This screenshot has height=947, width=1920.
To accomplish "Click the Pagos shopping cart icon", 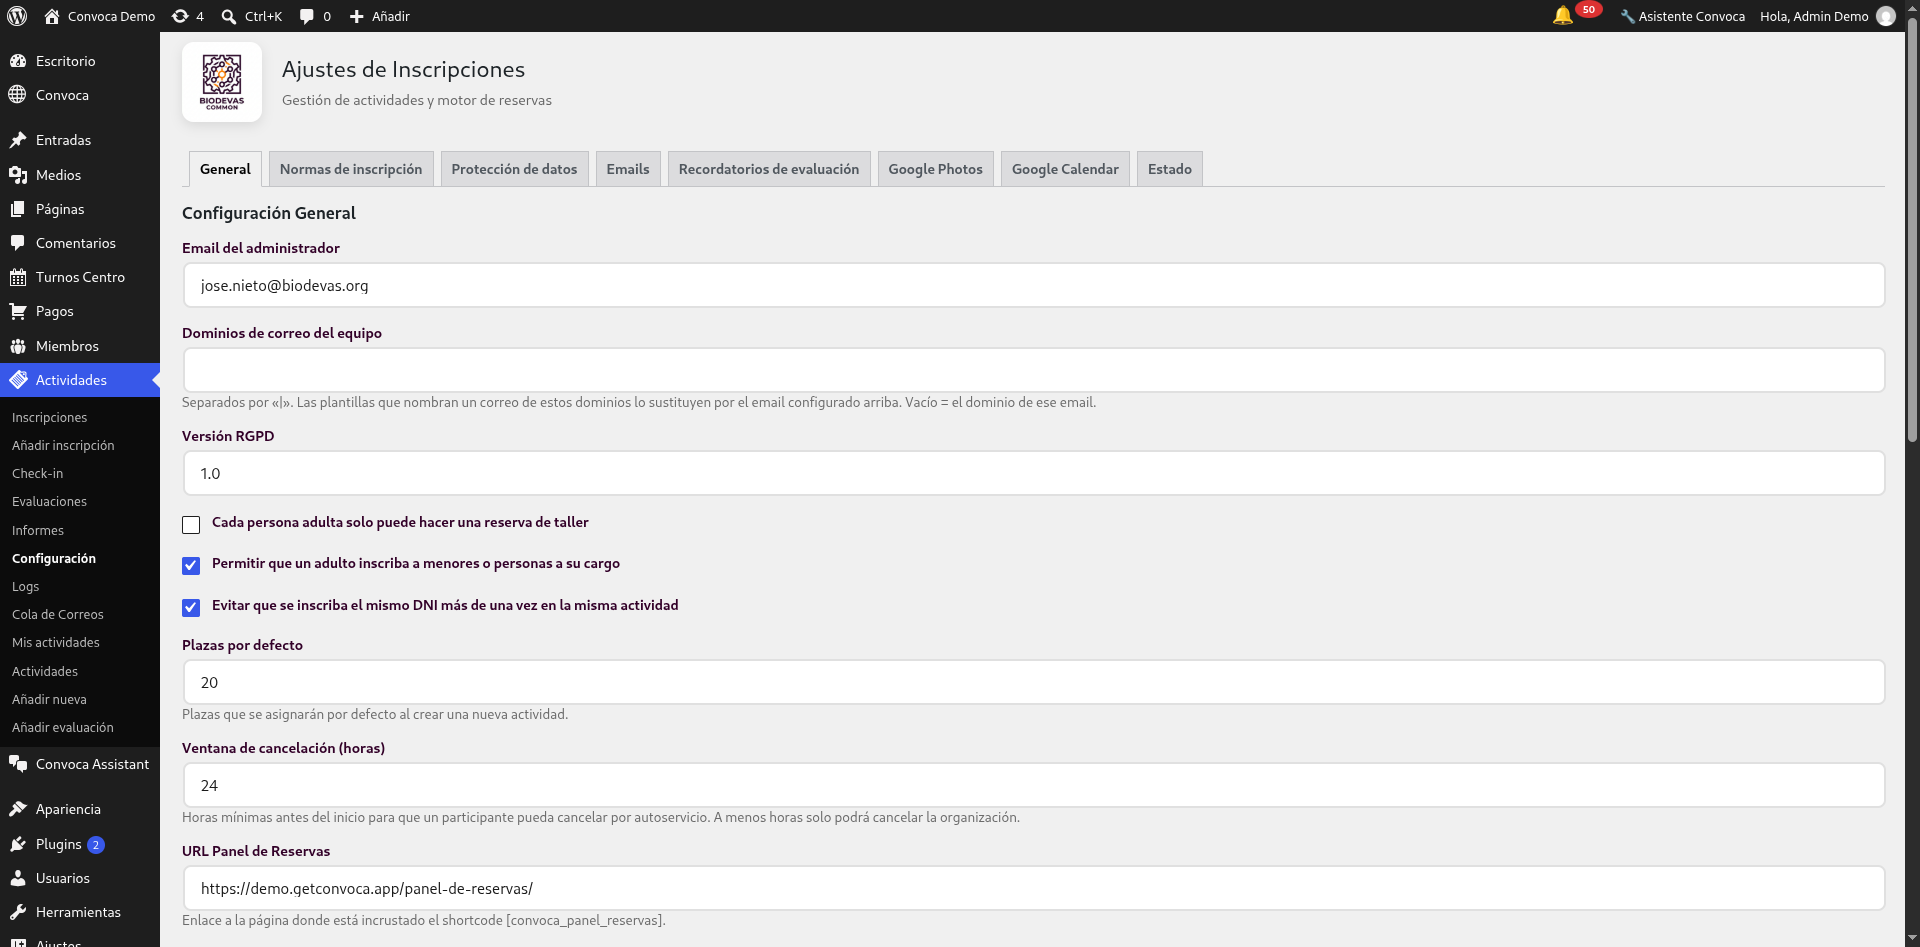I will coord(18,311).
